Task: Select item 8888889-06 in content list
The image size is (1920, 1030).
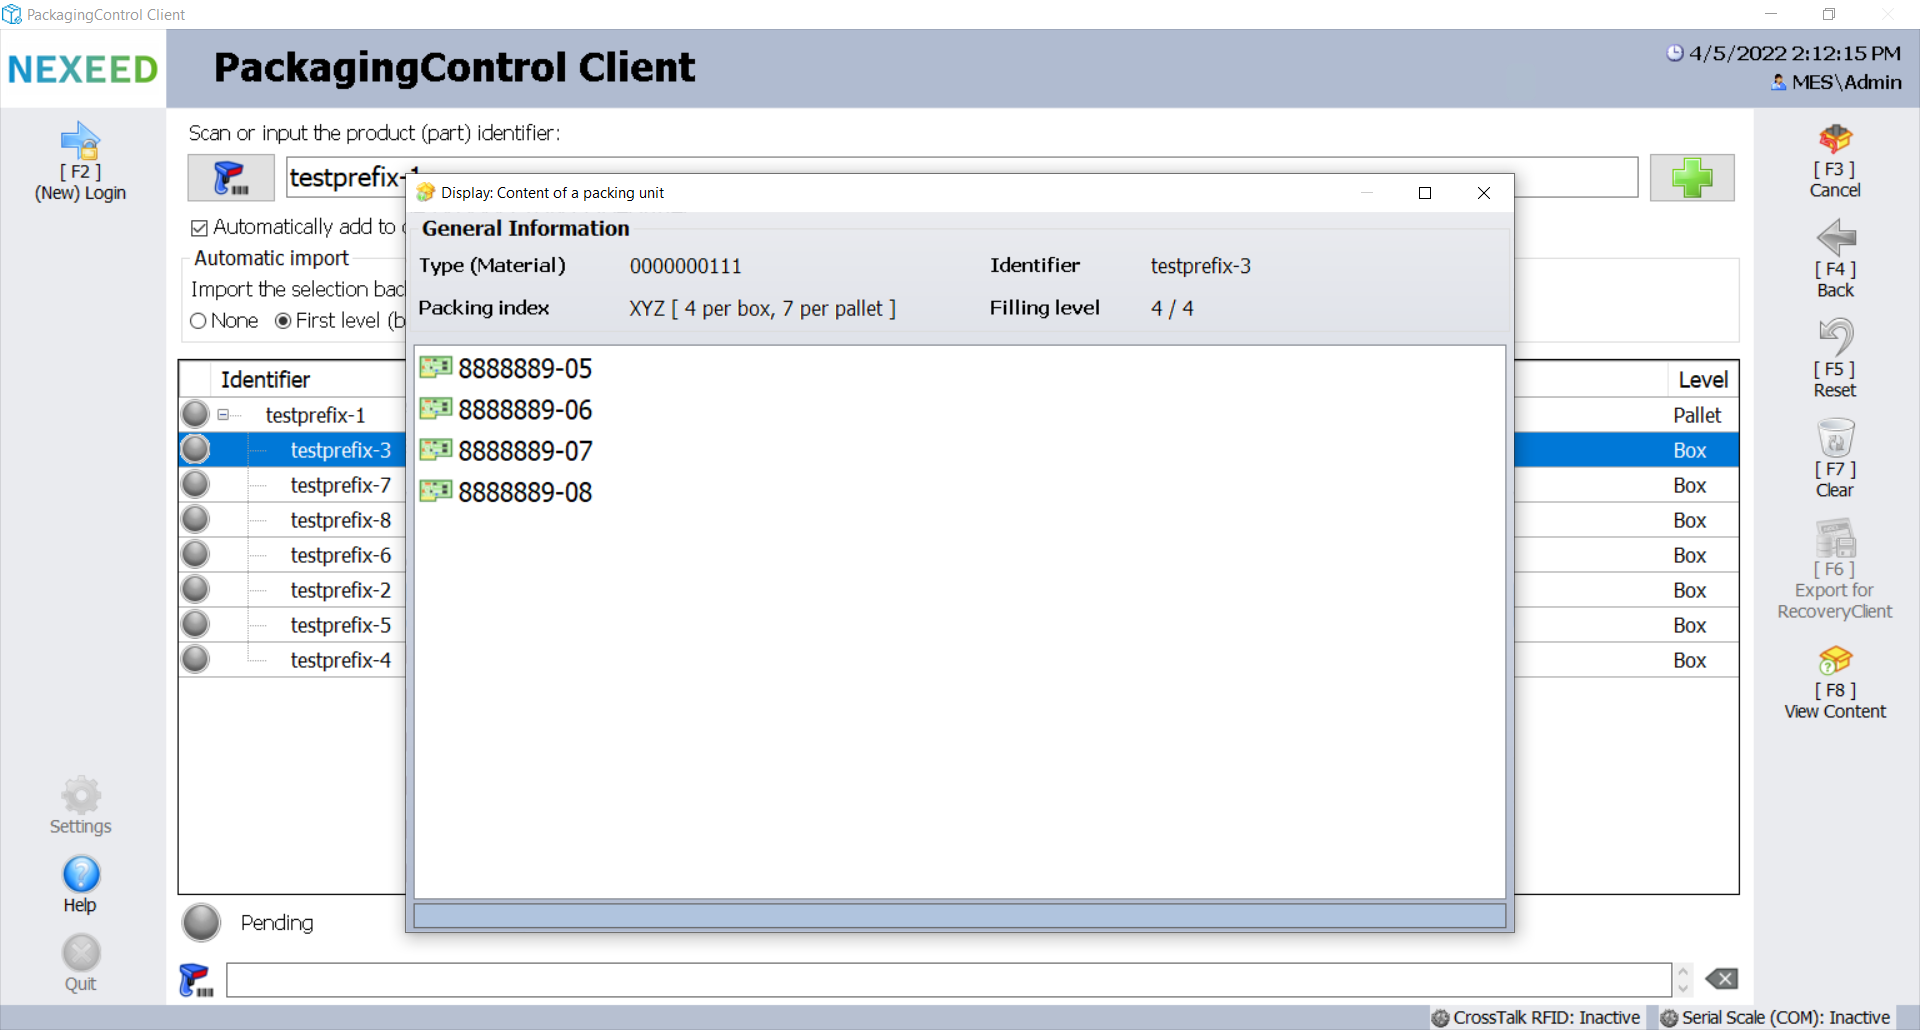Action: (x=524, y=410)
